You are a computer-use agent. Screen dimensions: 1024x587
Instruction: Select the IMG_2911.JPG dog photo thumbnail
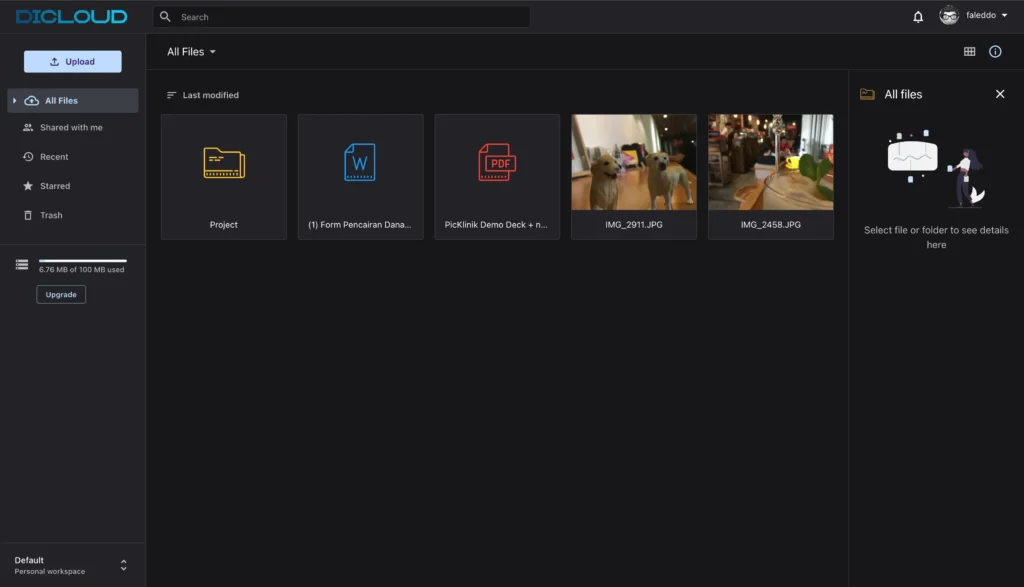click(634, 162)
